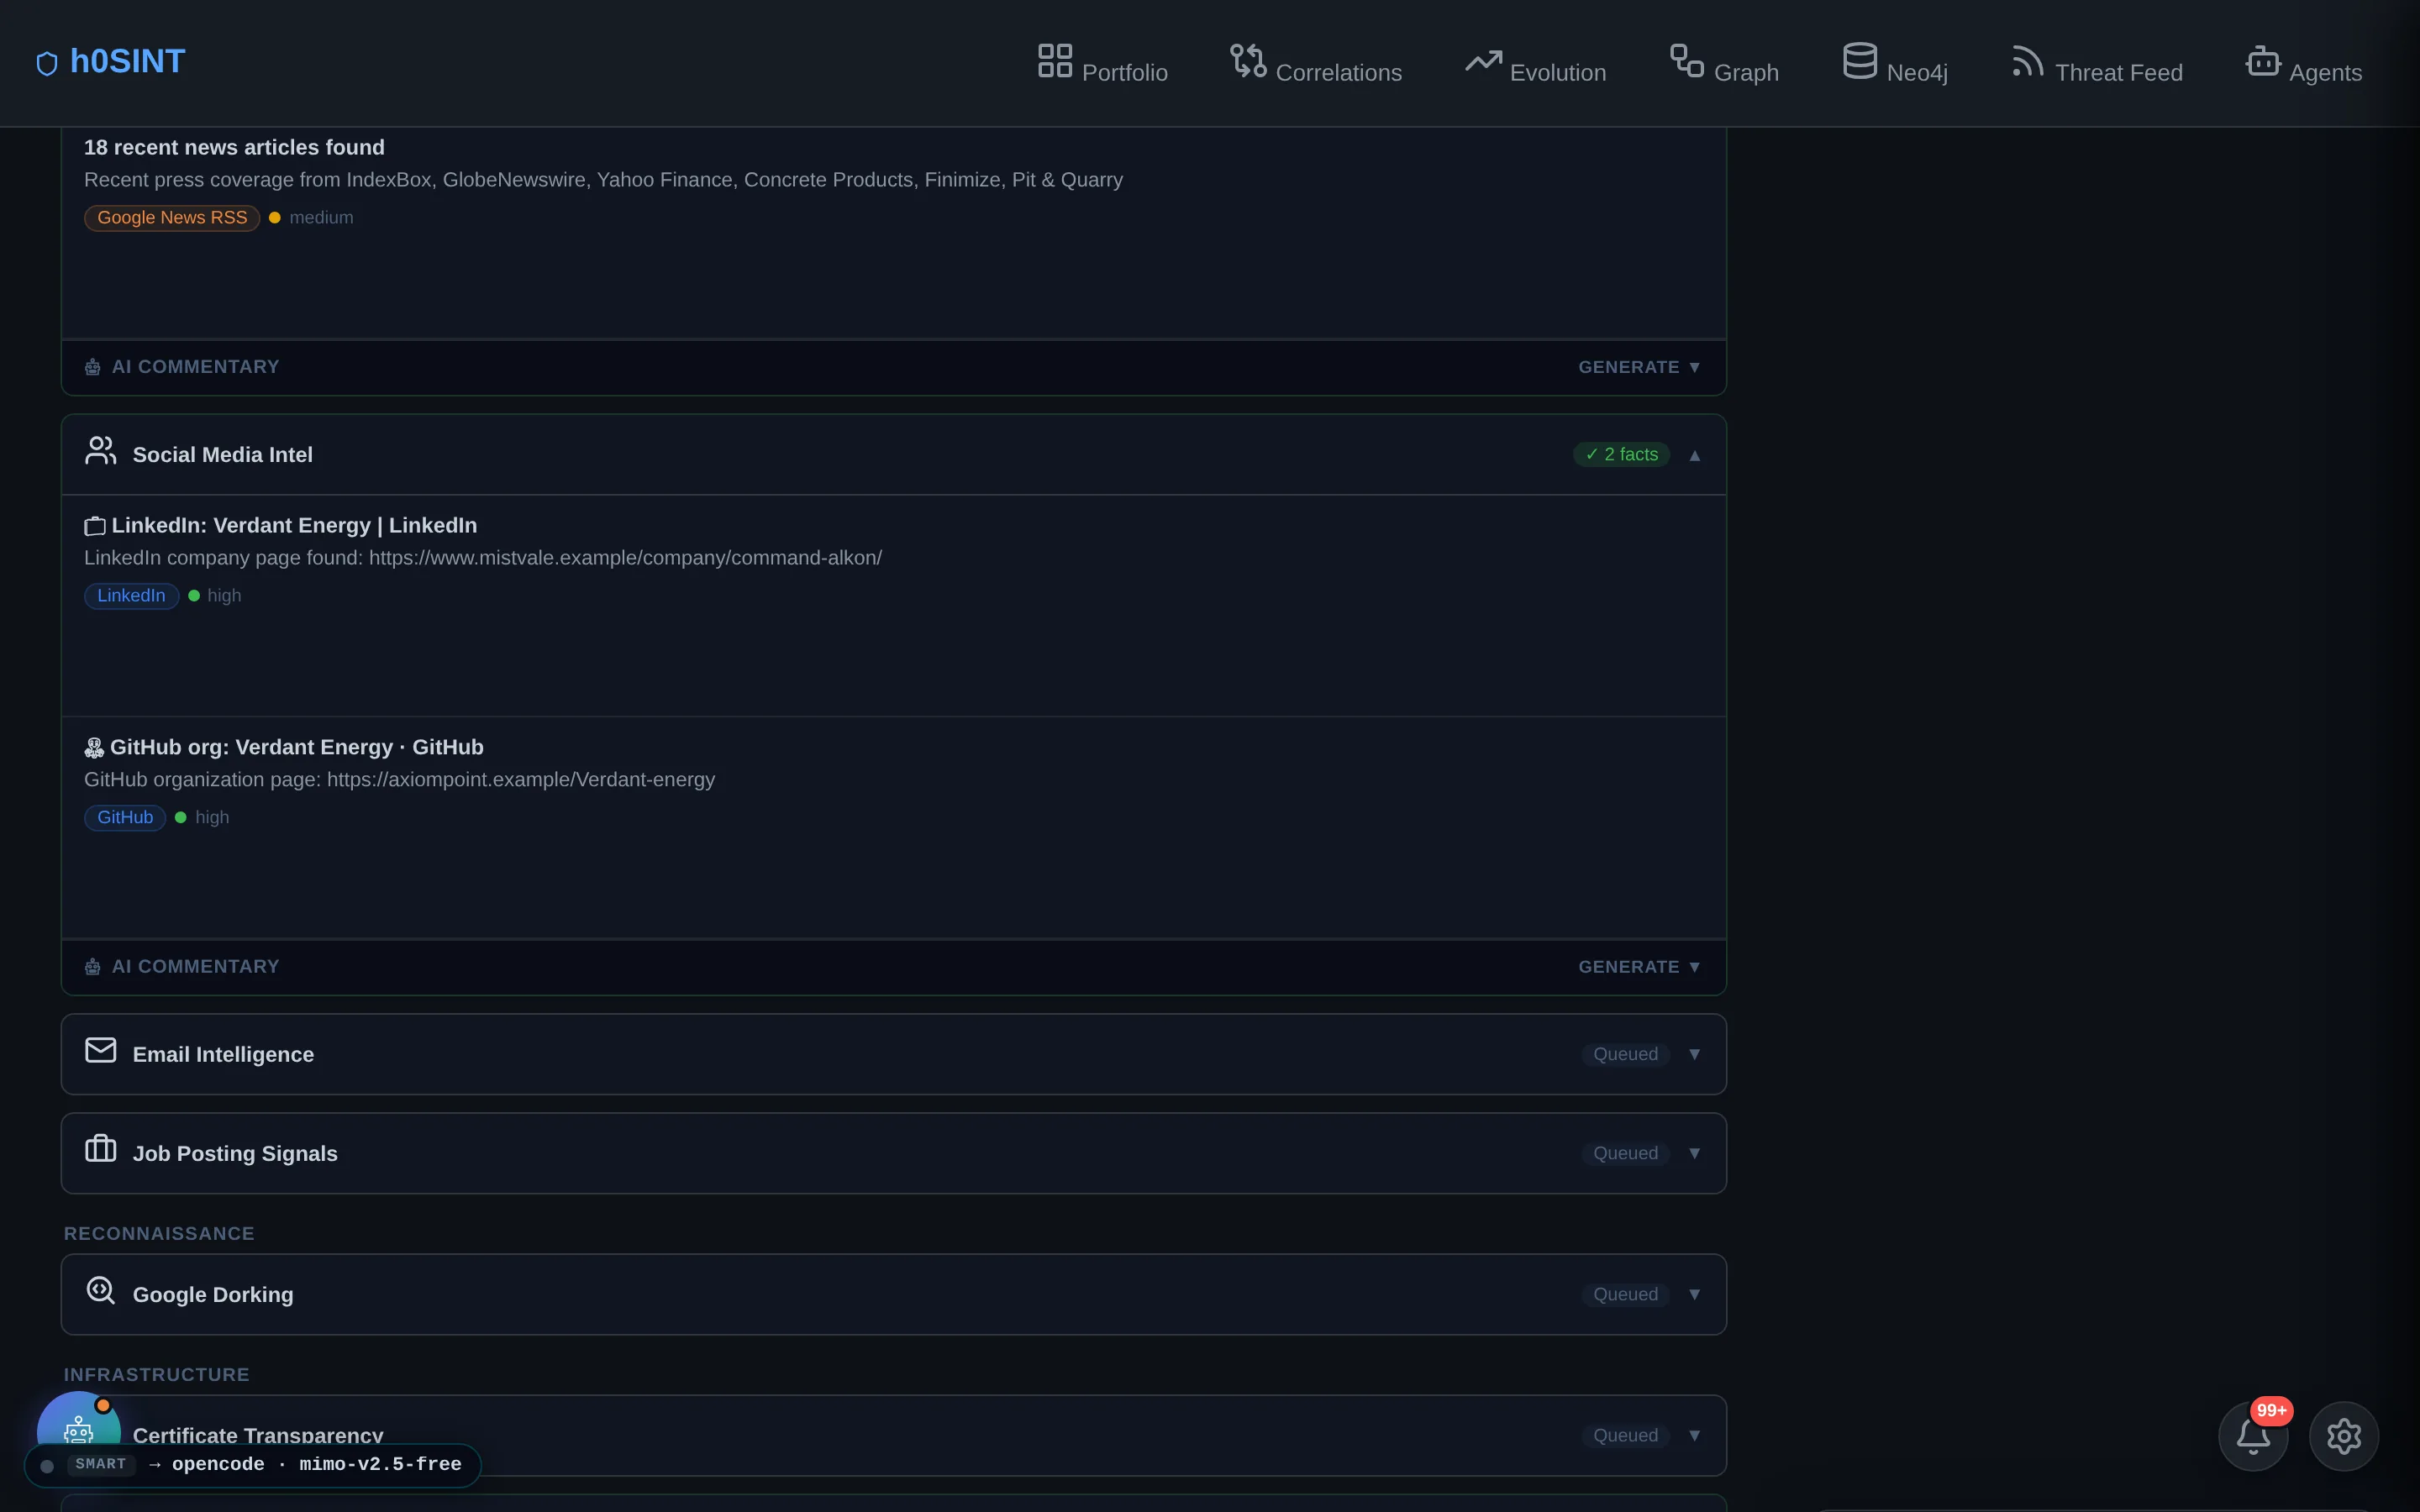Open the Portfolio grid icon

(x=1055, y=60)
